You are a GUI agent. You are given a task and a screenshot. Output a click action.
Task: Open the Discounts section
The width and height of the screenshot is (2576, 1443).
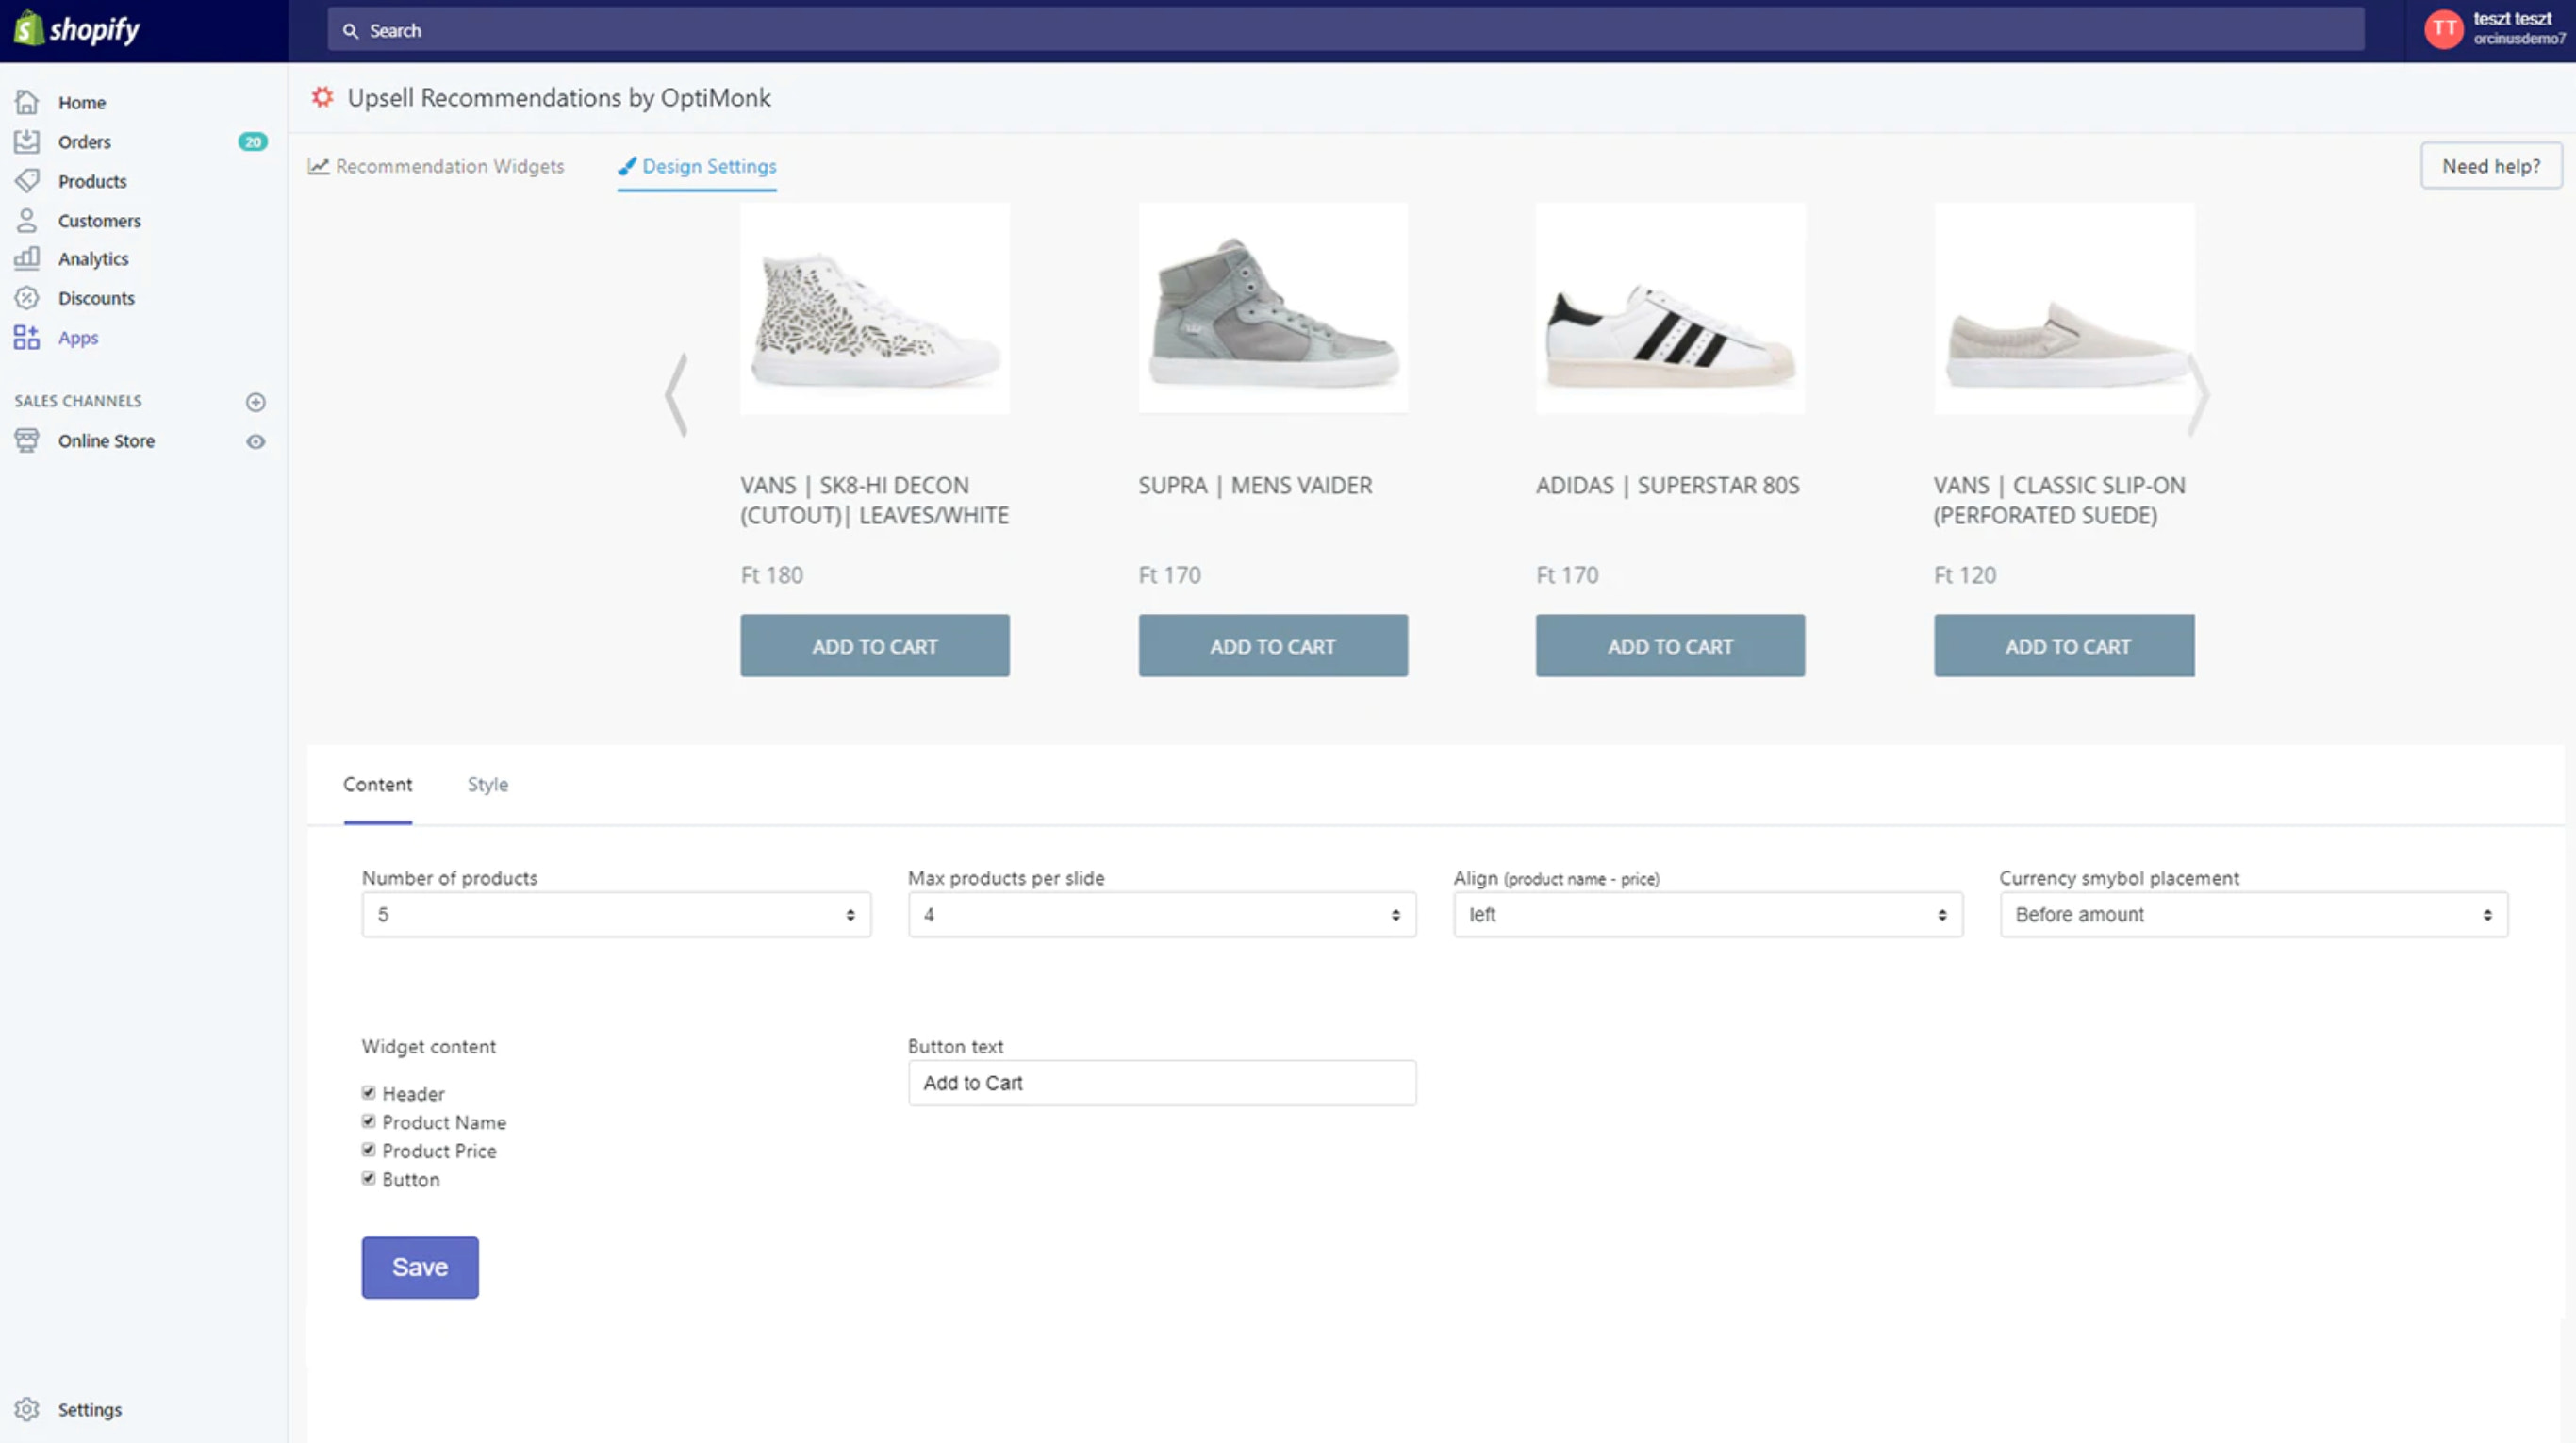coord(96,297)
